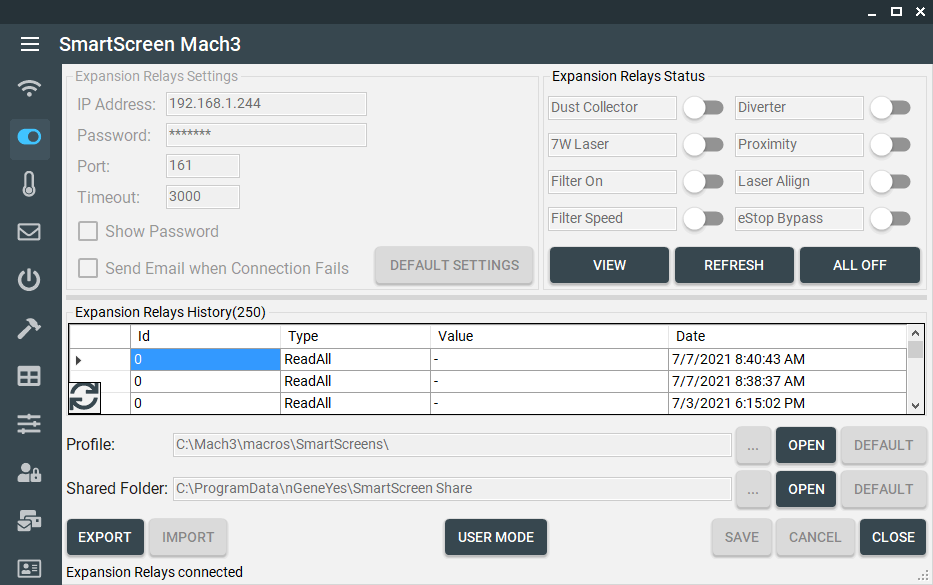The width and height of the screenshot is (933, 585).
Task: Open the hamburger menu
Action: tap(30, 44)
